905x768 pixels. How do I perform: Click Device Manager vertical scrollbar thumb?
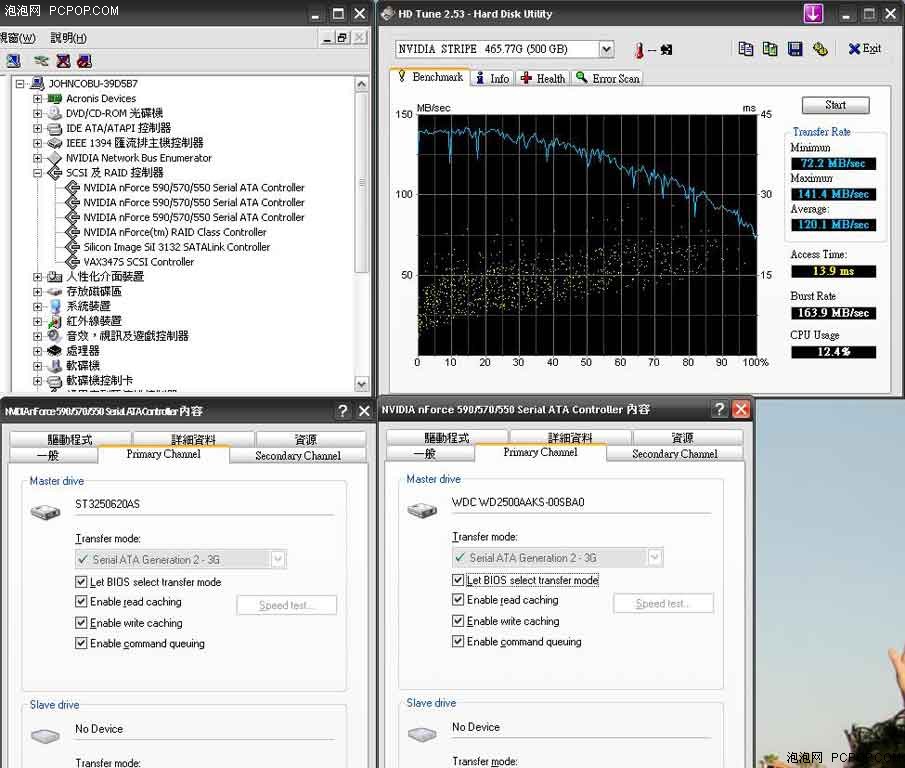click(x=361, y=182)
